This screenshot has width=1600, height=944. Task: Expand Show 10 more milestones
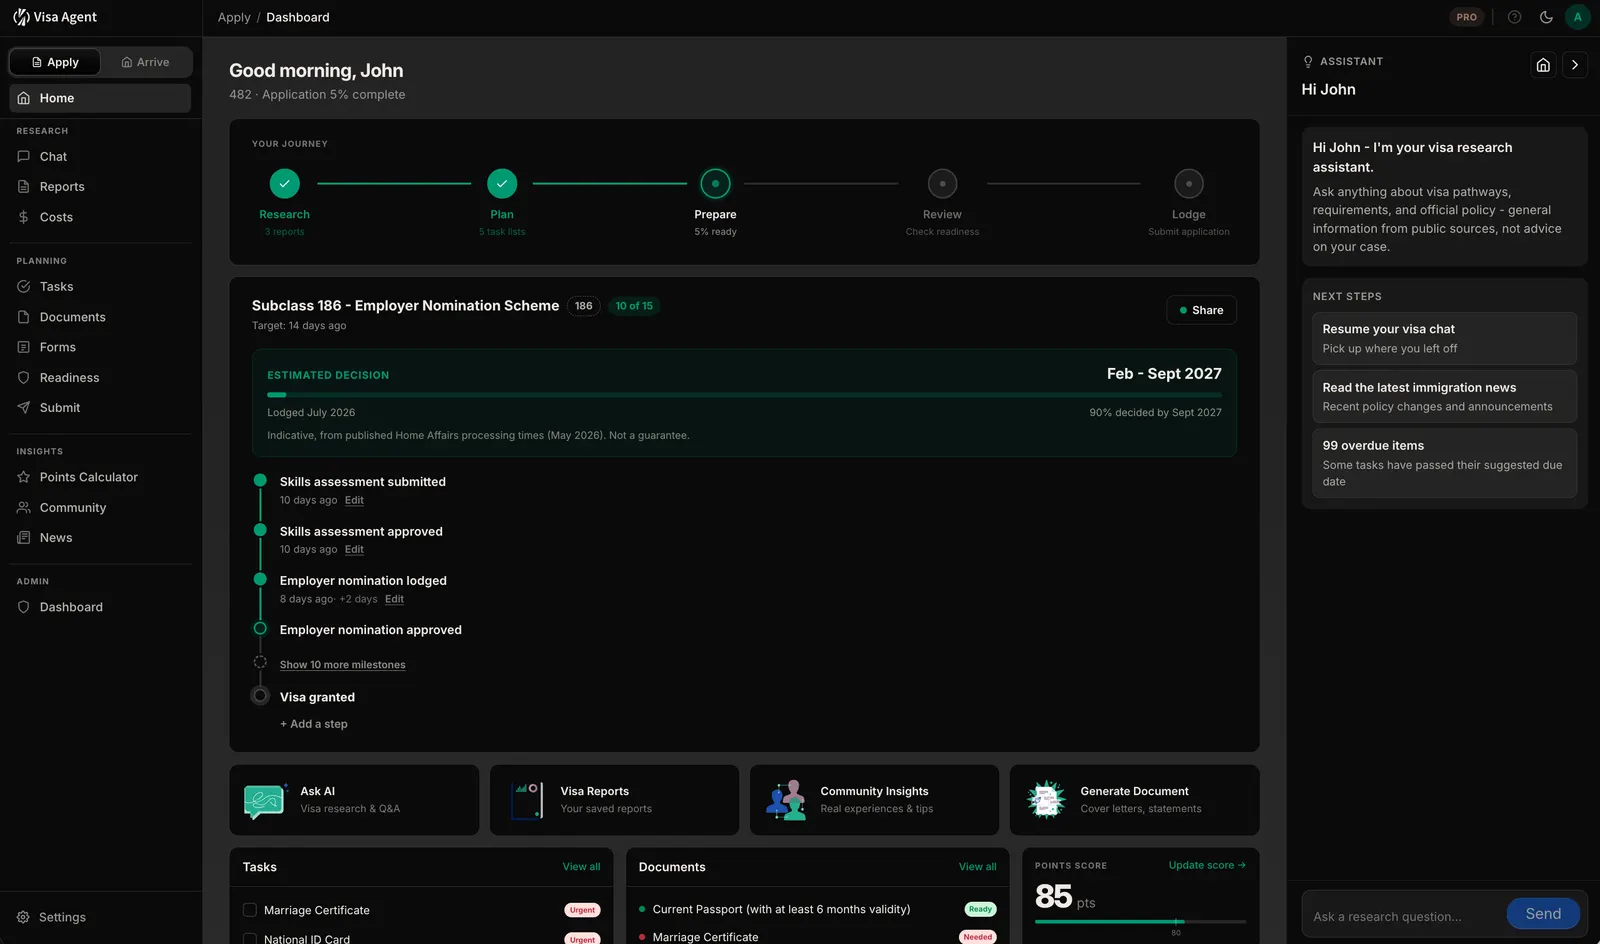342,665
